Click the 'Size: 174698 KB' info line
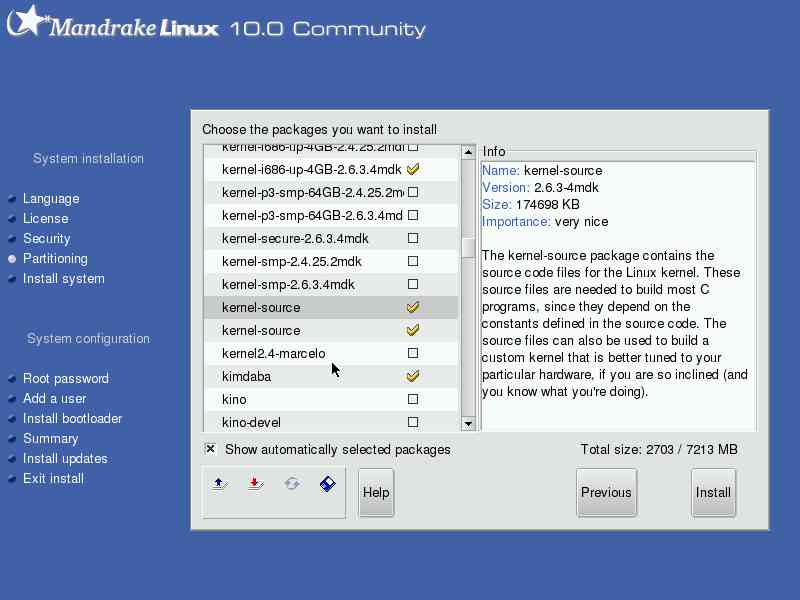800x600 pixels. (531, 205)
